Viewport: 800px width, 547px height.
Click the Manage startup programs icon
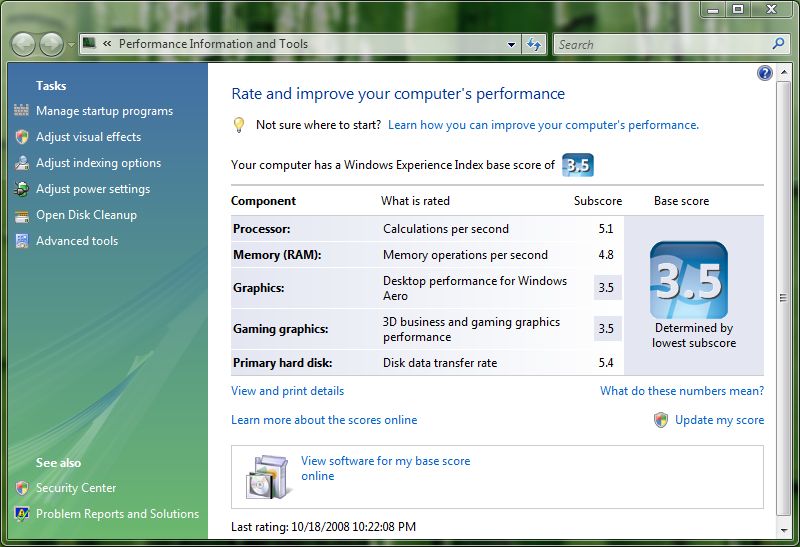(x=21, y=110)
